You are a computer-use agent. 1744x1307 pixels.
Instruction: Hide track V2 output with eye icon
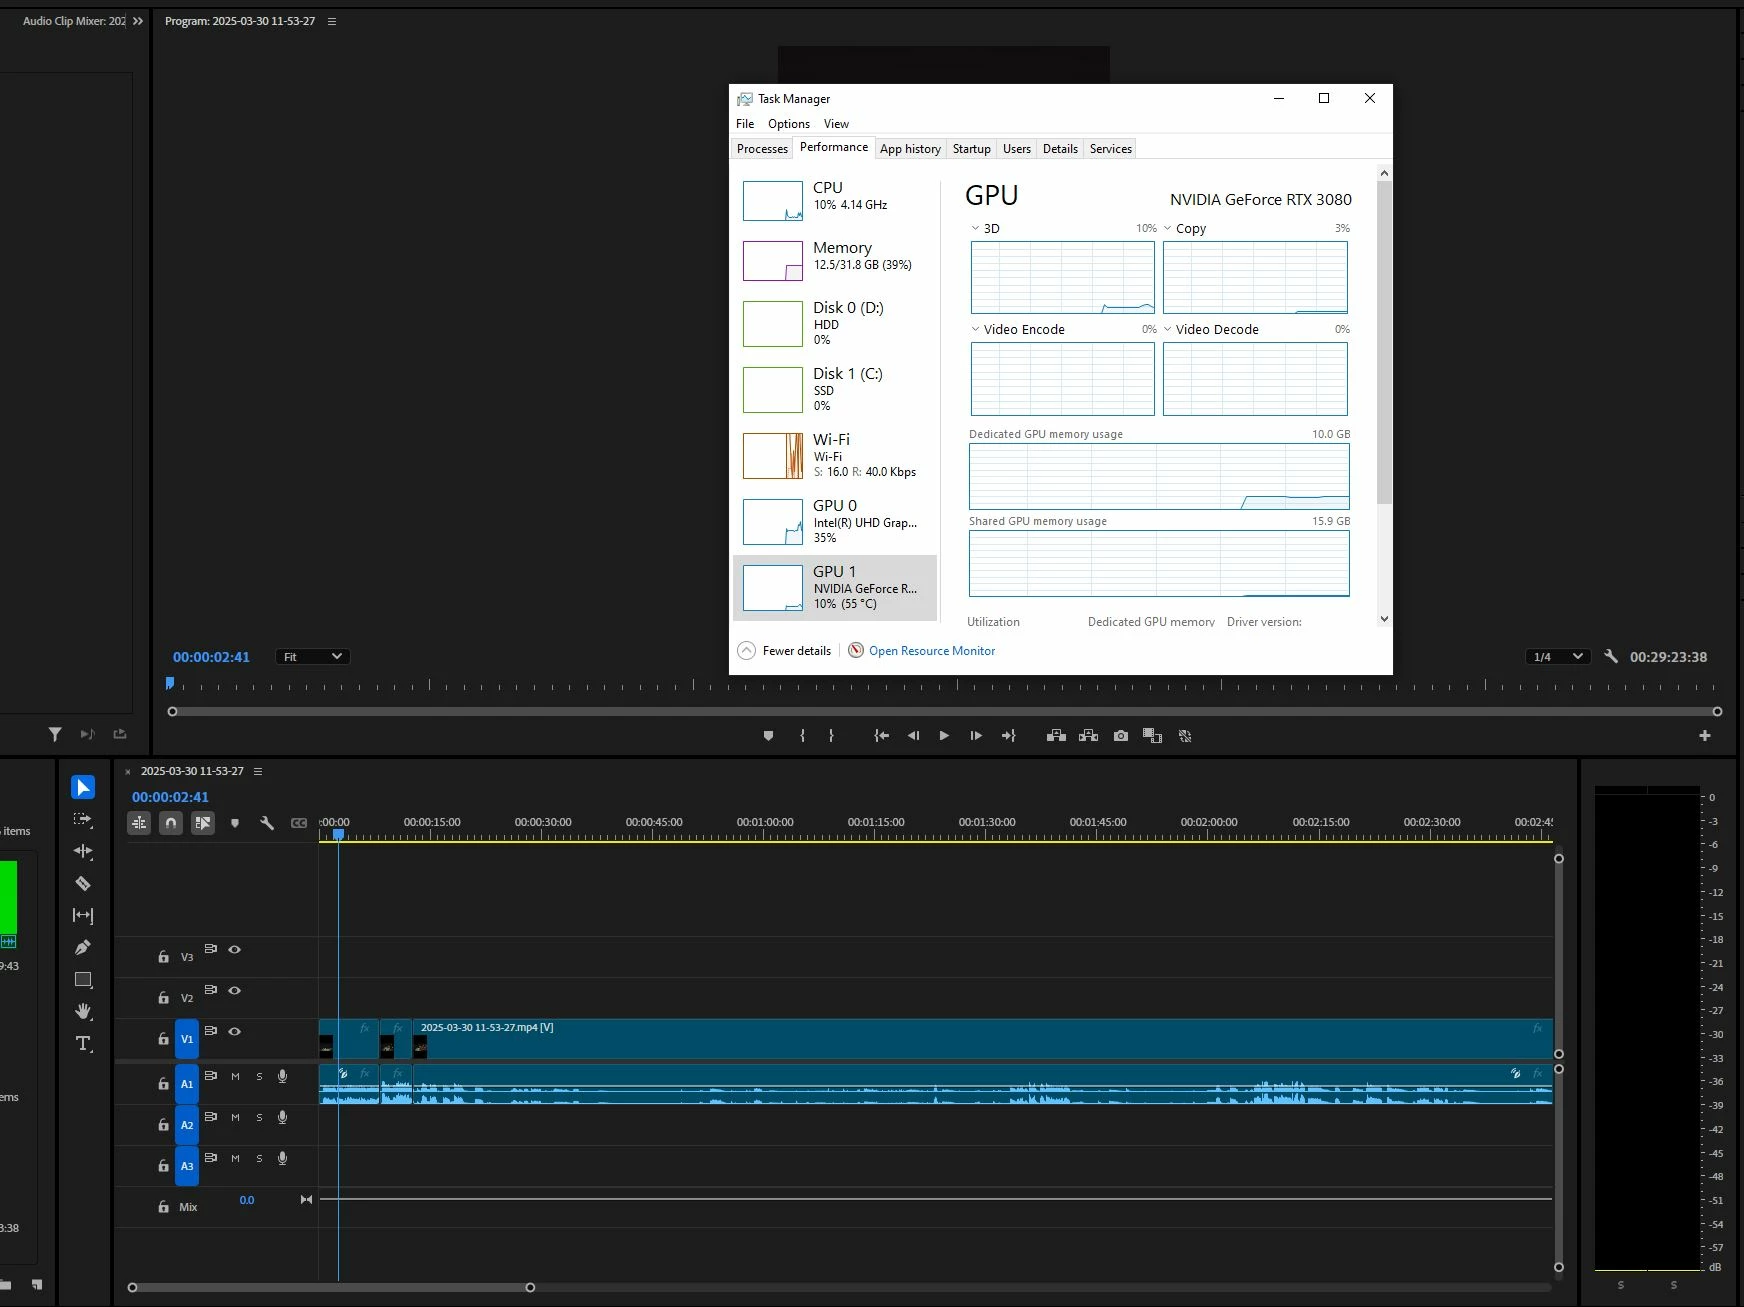[x=235, y=990]
